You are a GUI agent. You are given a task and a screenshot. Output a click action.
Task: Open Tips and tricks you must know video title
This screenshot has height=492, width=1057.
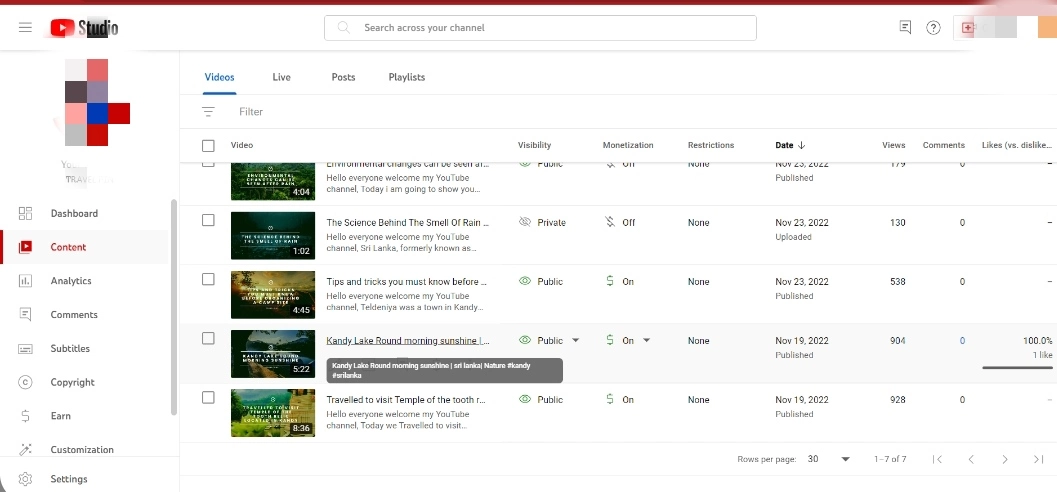406,282
